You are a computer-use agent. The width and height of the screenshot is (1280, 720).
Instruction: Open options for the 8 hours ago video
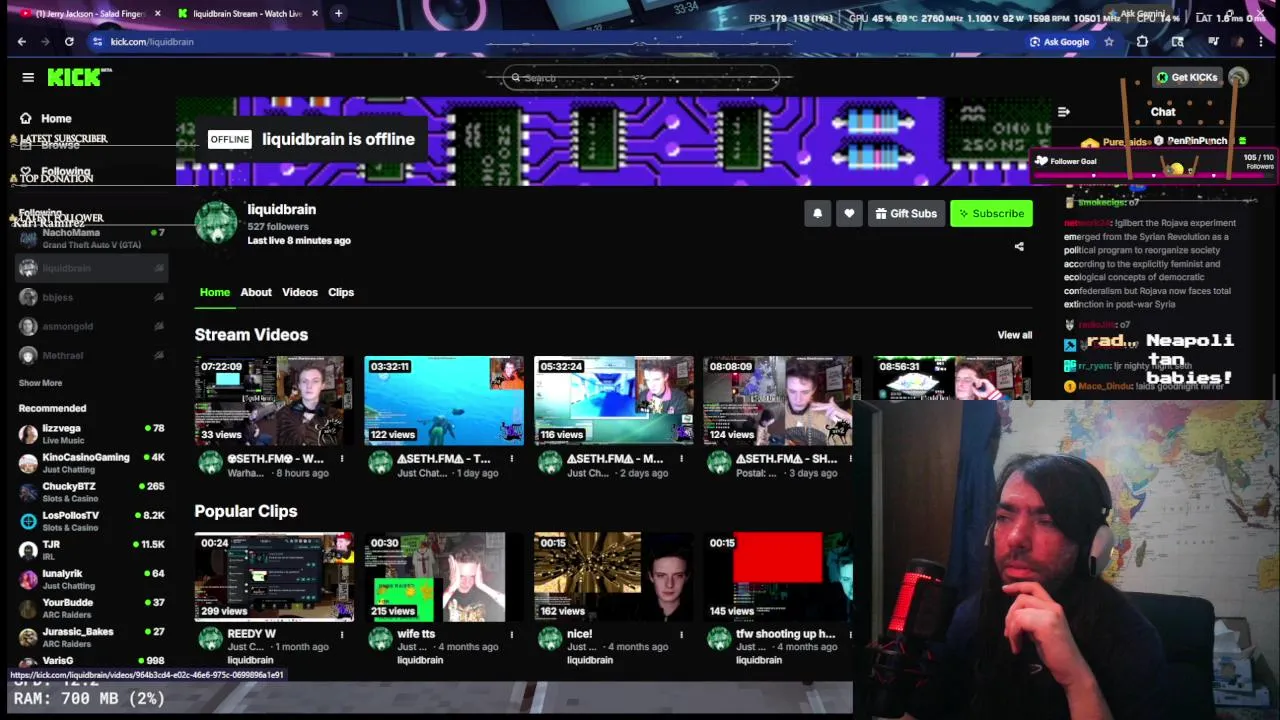click(342, 459)
